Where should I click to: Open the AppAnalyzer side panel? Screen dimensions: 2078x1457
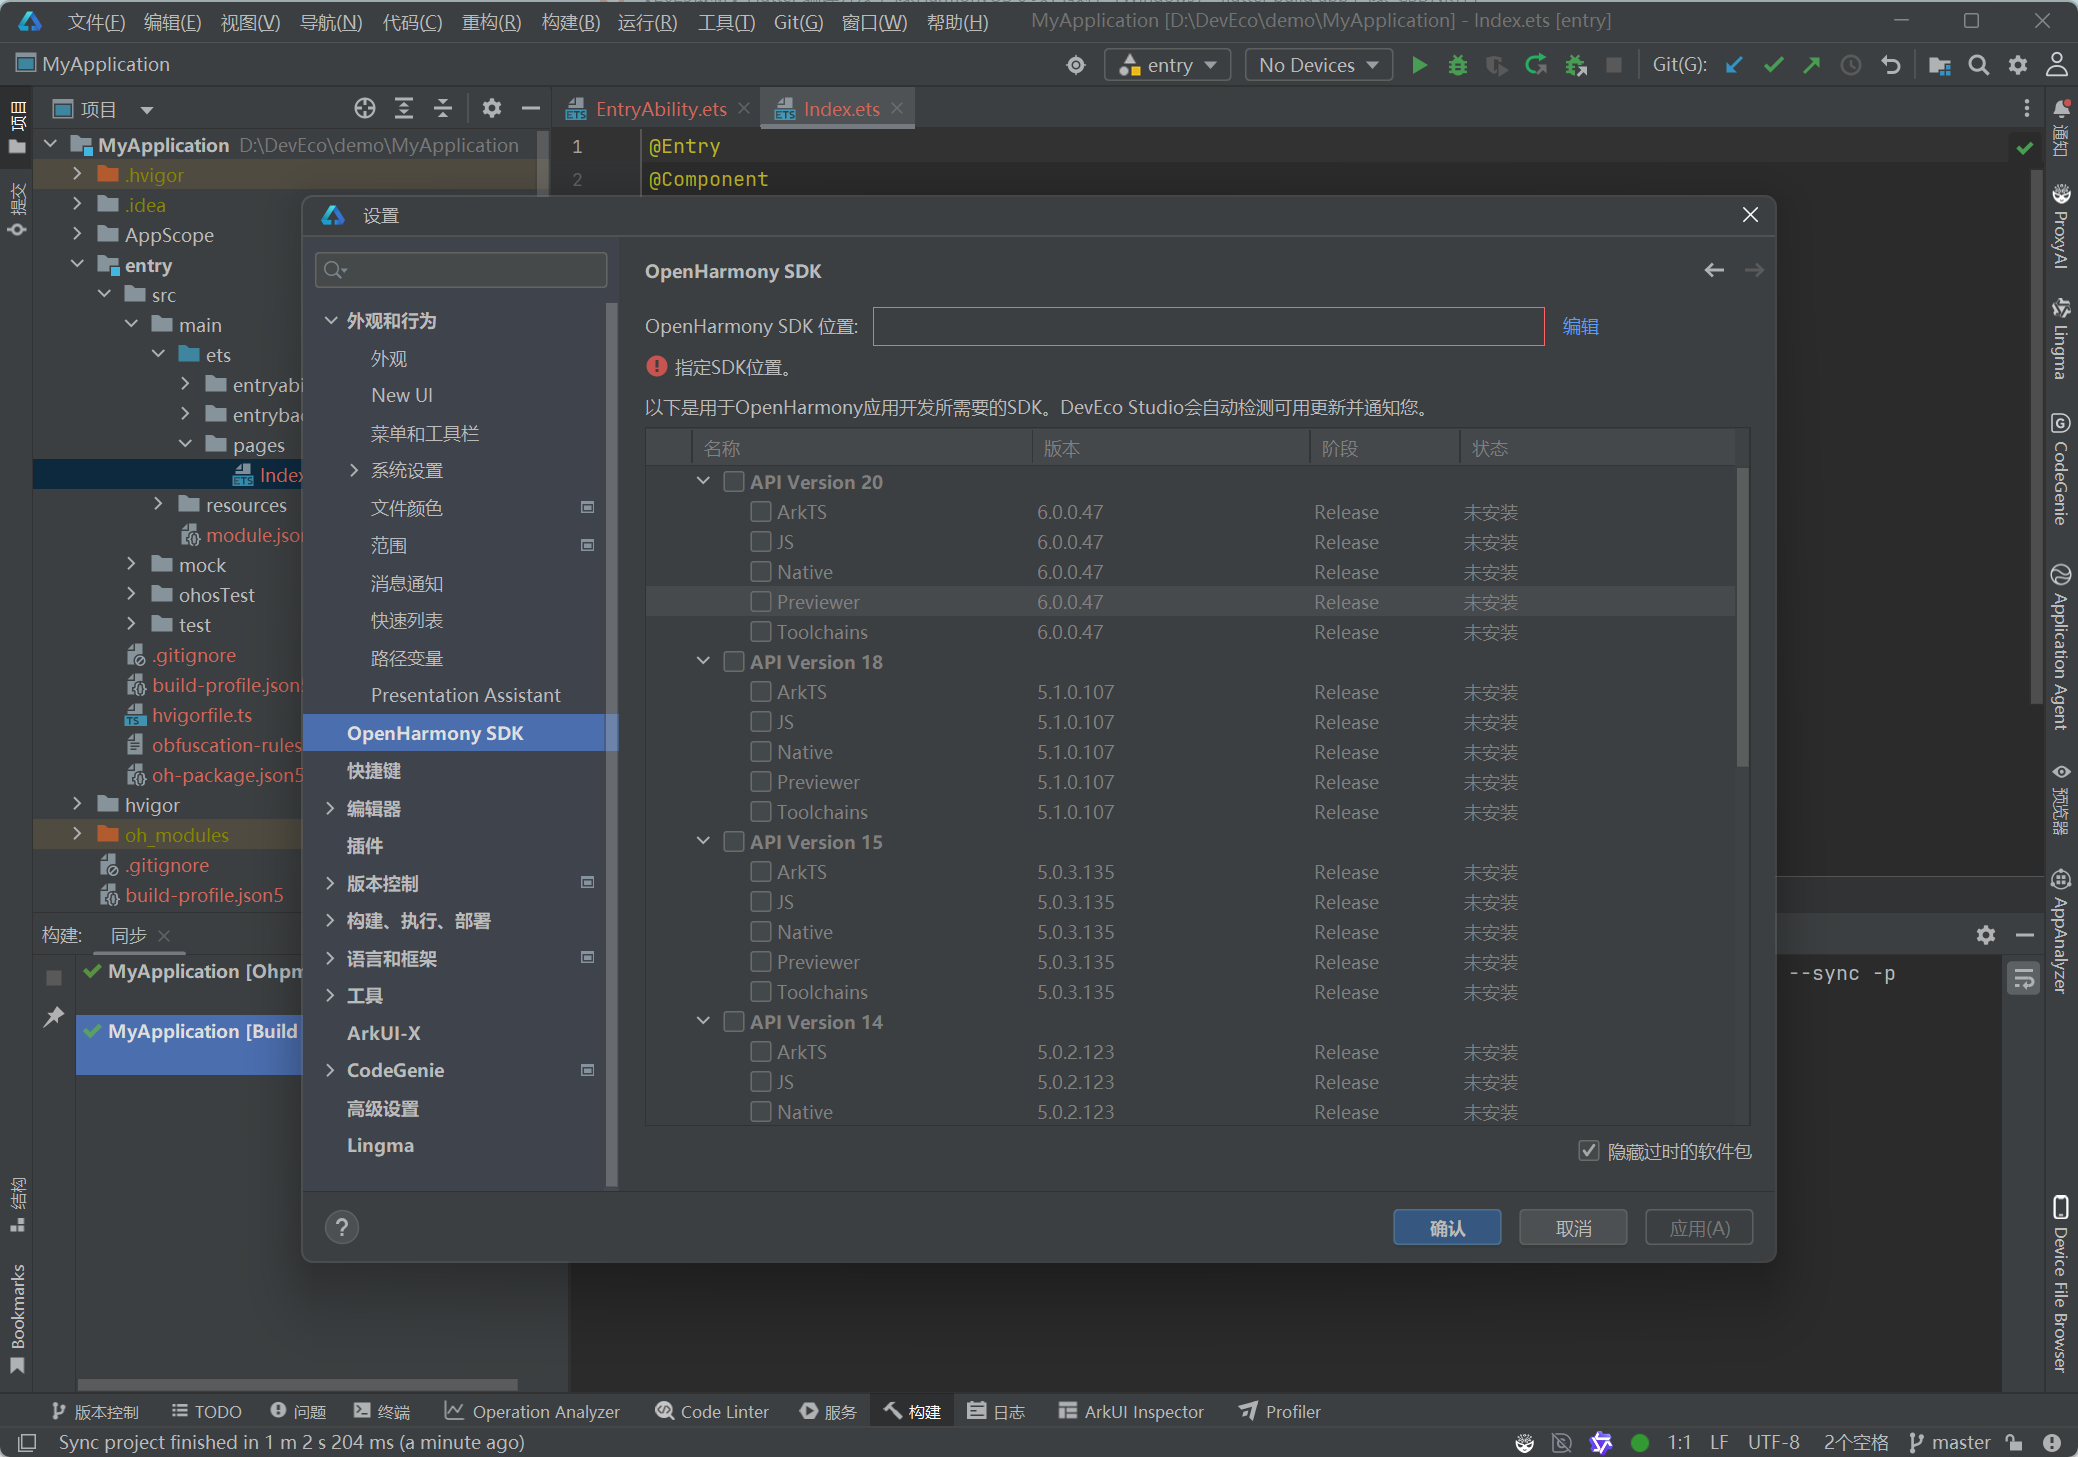click(2061, 931)
